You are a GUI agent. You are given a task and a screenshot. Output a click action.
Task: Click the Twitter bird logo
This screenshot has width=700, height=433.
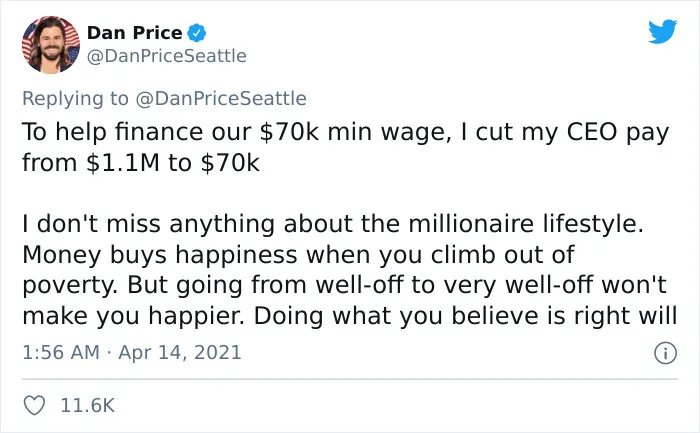click(x=662, y=31)
